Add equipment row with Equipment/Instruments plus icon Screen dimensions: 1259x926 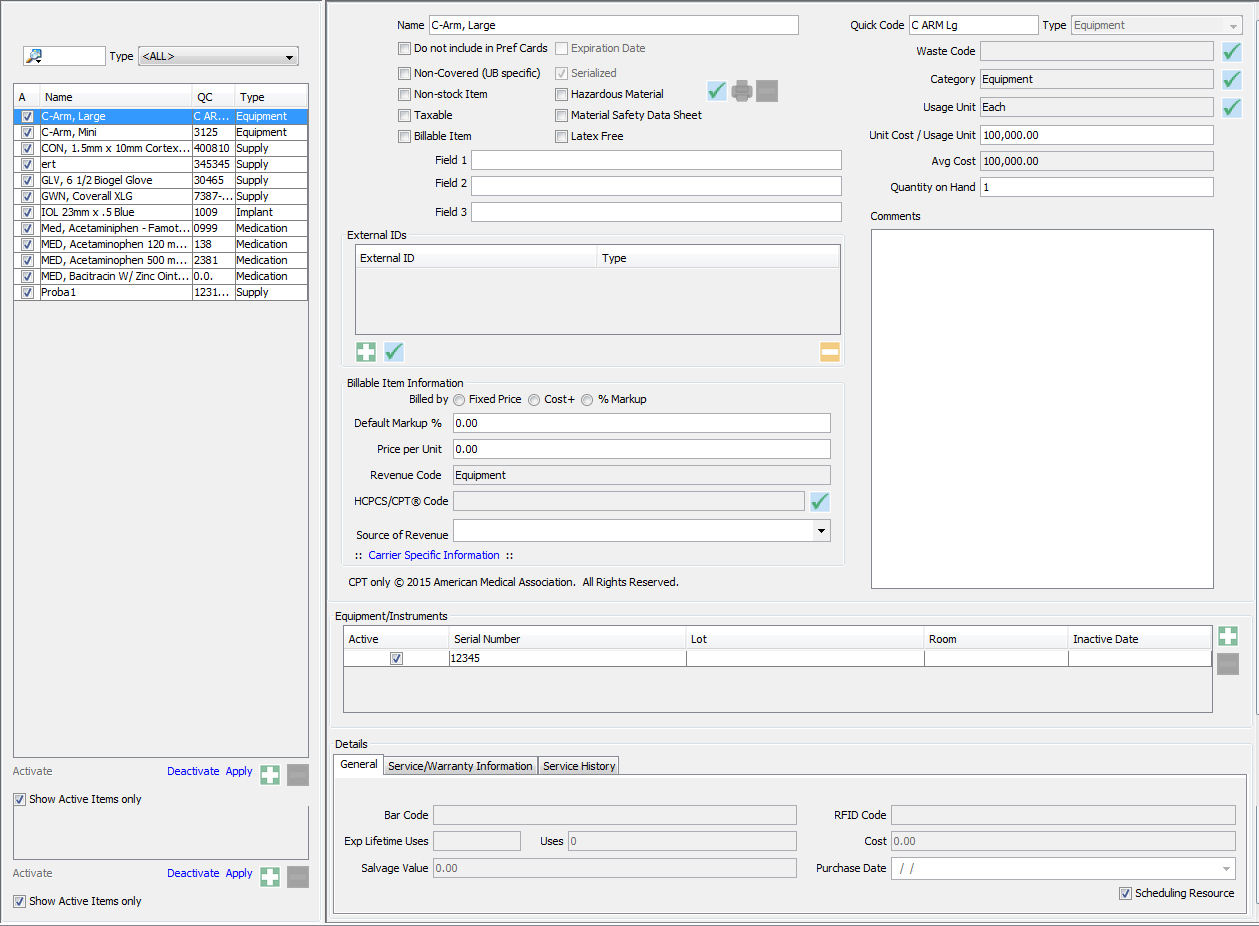tap(1228, 636)
